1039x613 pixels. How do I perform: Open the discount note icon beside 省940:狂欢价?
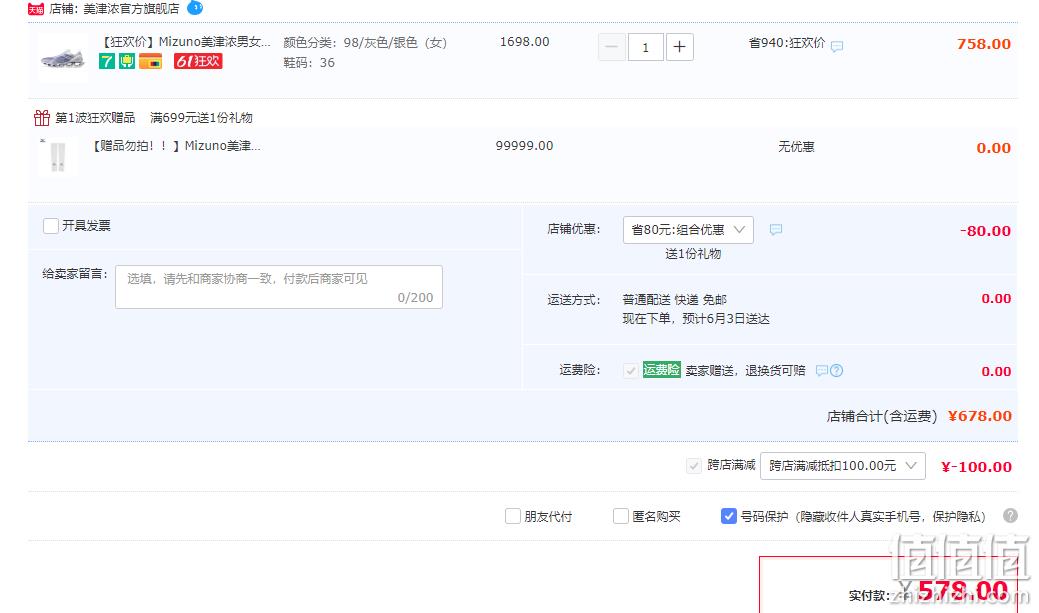[837, 46]
